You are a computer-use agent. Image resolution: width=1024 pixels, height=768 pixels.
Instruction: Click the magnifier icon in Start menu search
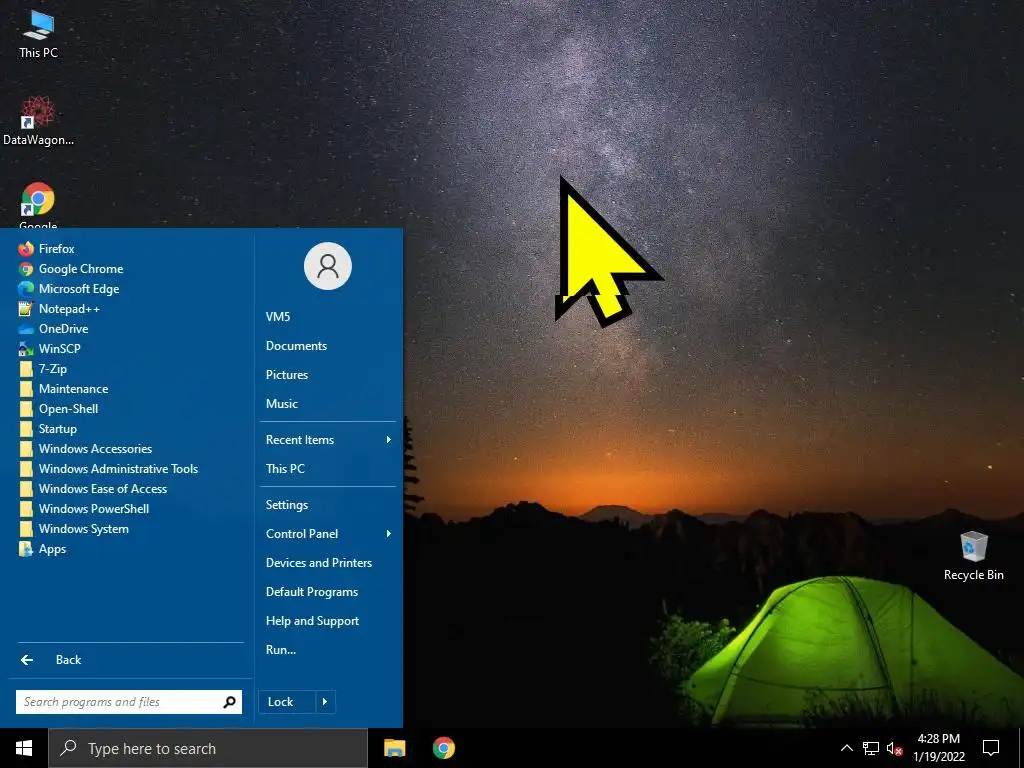pos(229,702)
